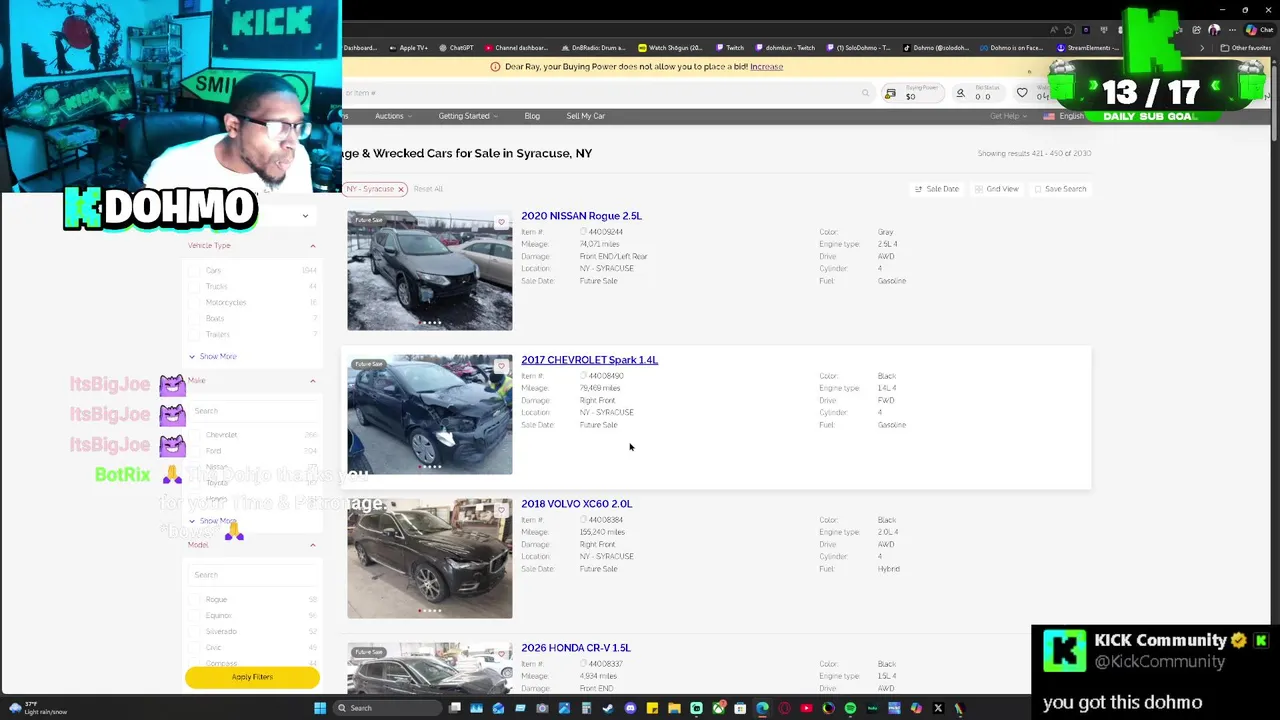The image size is (1280, 720).
Task: Bookmark this page with the star icon
Action: (1068, 30)
